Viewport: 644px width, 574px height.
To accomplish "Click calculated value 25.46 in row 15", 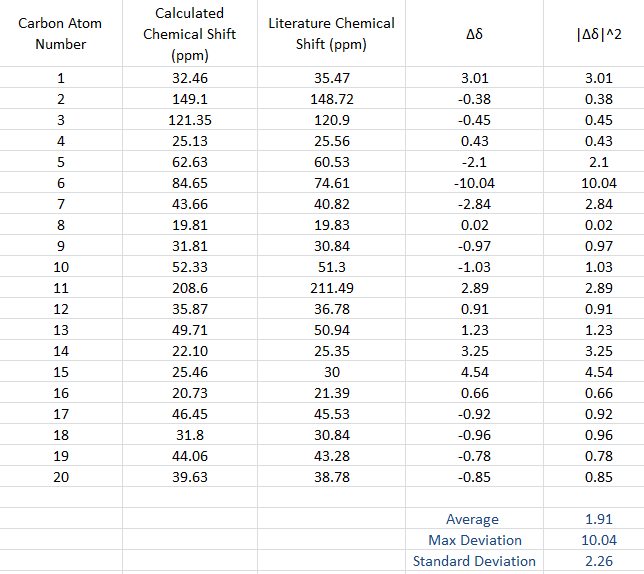I will point(190,372).
